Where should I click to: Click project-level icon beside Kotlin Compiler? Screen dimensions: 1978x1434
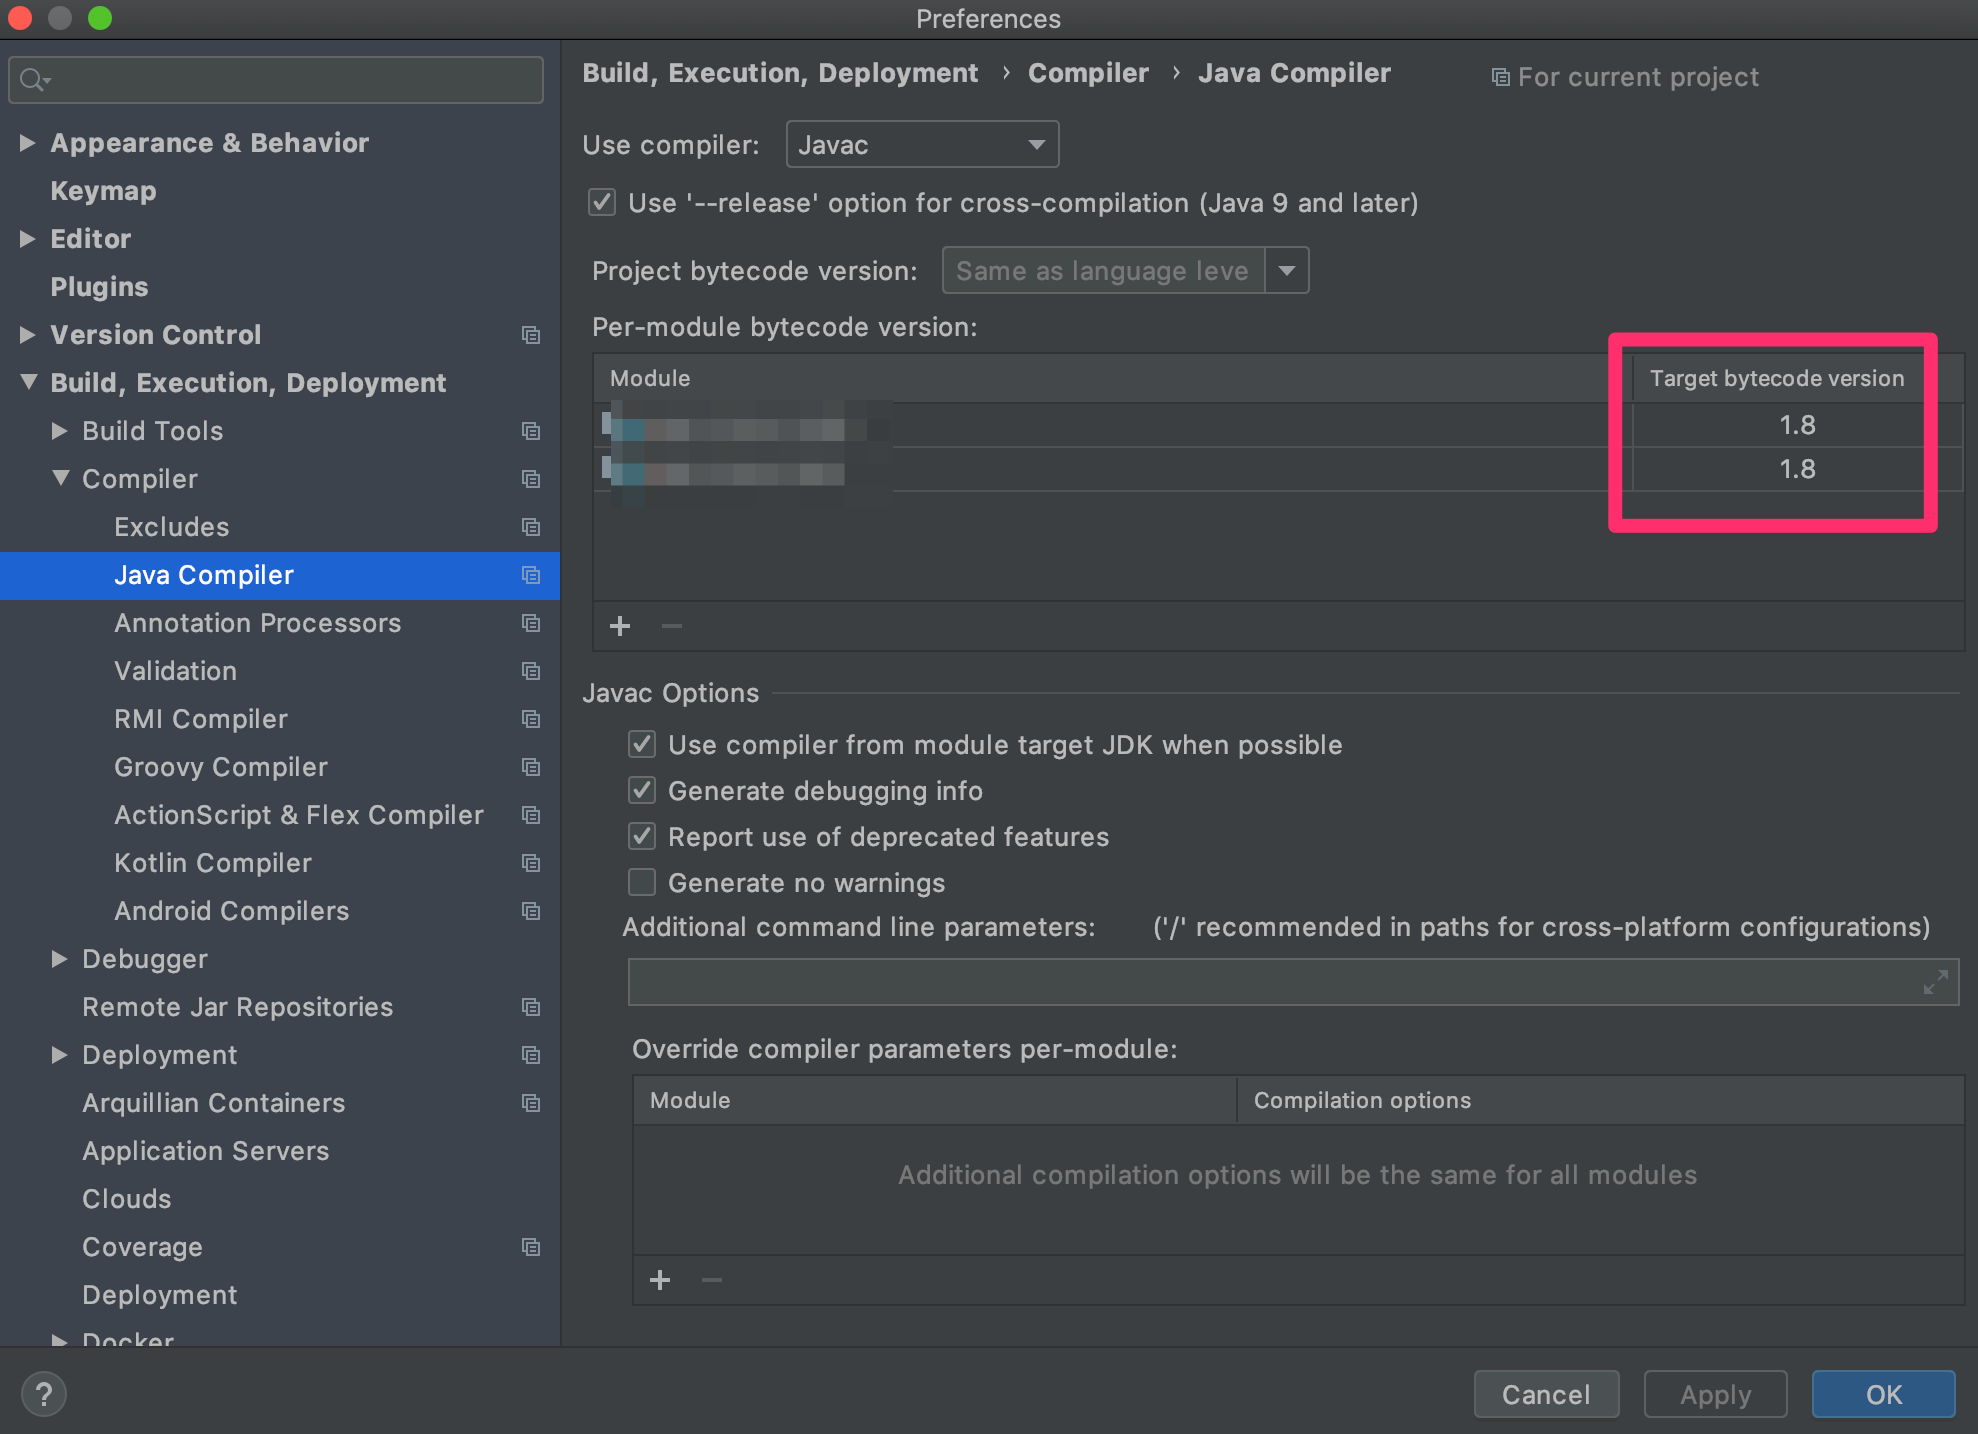click(531, 863)
